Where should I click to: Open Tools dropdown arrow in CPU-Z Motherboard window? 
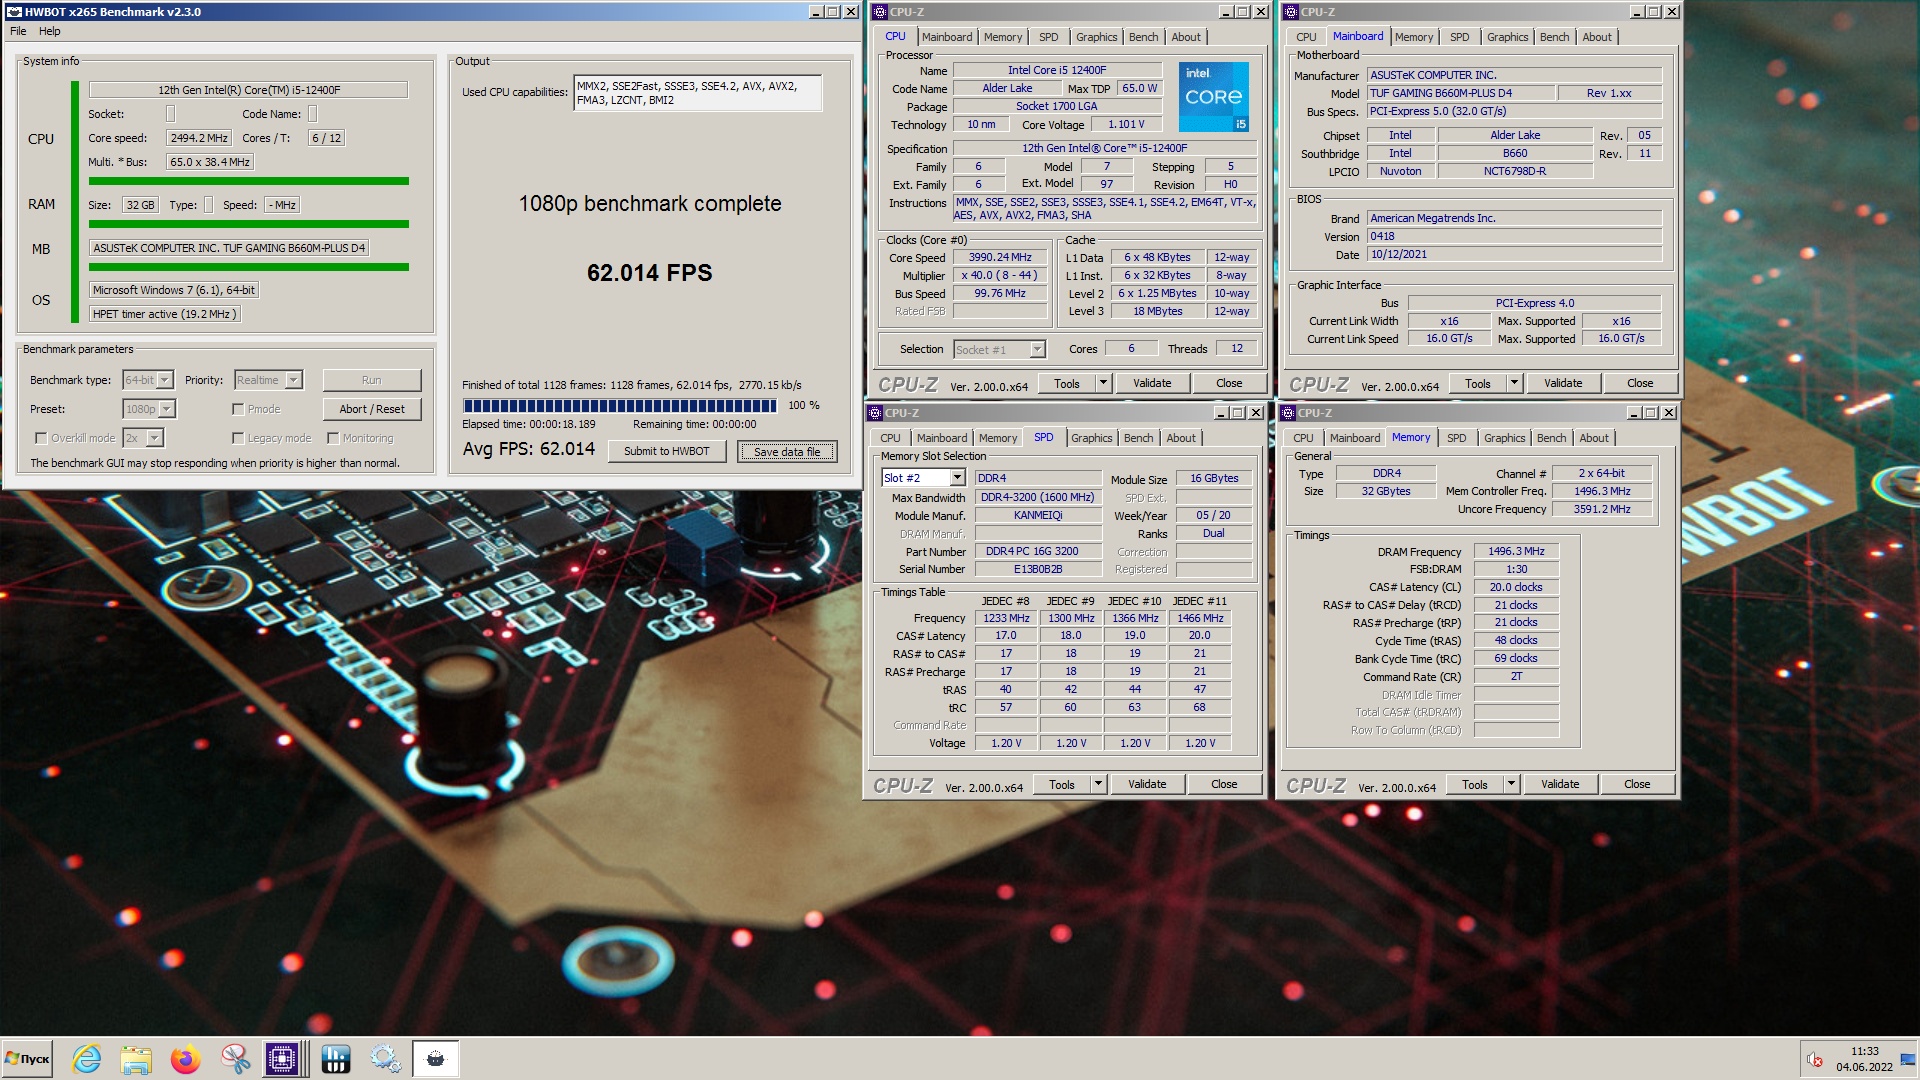click(1514, 383)
